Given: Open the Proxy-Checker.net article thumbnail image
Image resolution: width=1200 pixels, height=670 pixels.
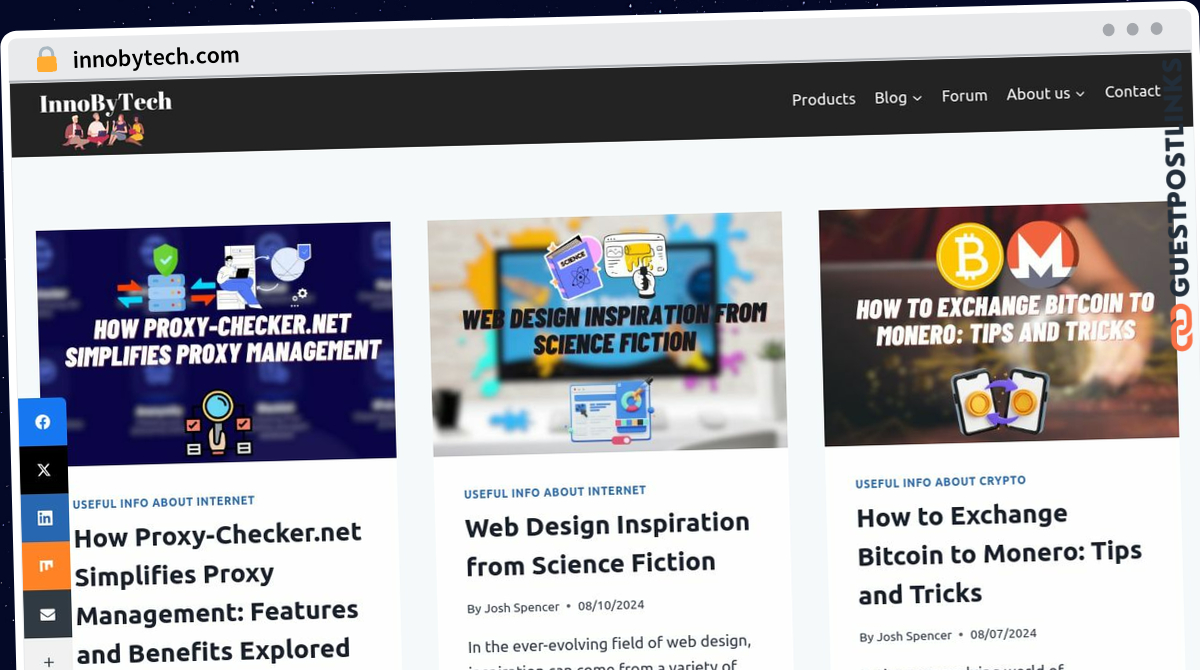Looking at the screenshot, I should tap(215, 343).
